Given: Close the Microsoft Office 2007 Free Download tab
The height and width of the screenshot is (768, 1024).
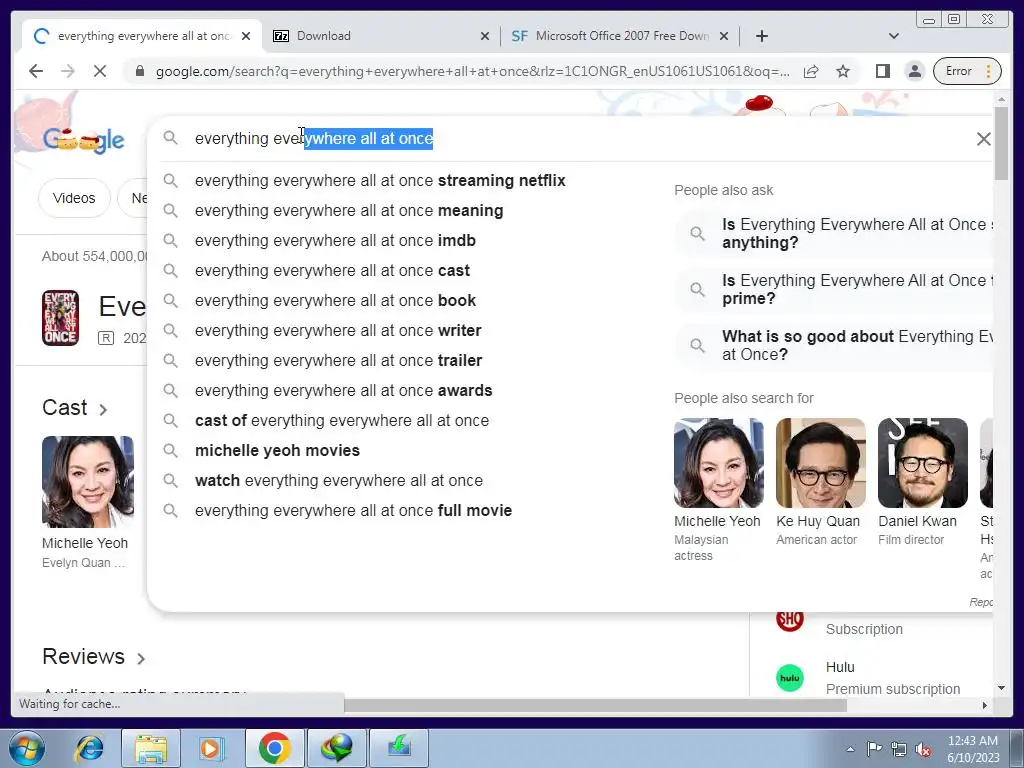Looking at the screenshot, I should click(724, 36).
